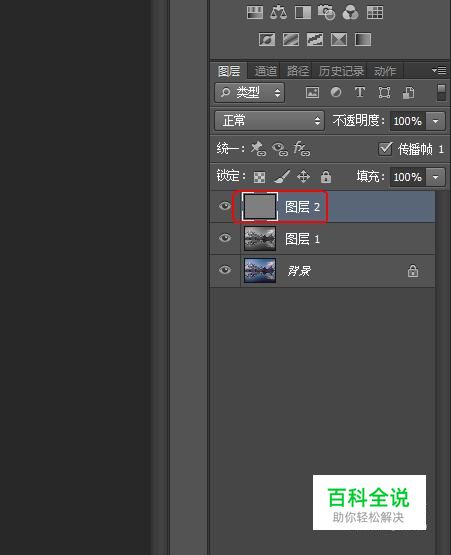This screenshot has height=555, width=451.
Task: Filter layers by pixel layers
Action: [x=312, y=93]
